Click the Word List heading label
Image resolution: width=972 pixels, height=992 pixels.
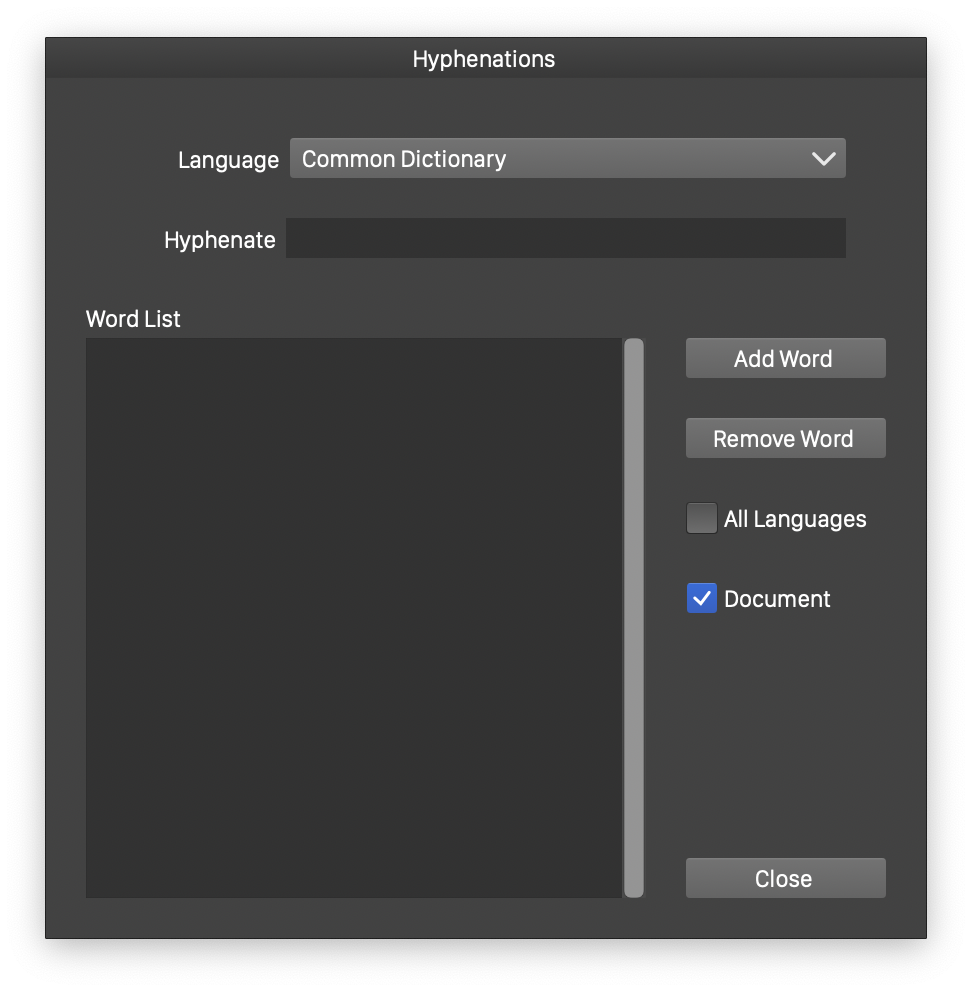[133, 319]
